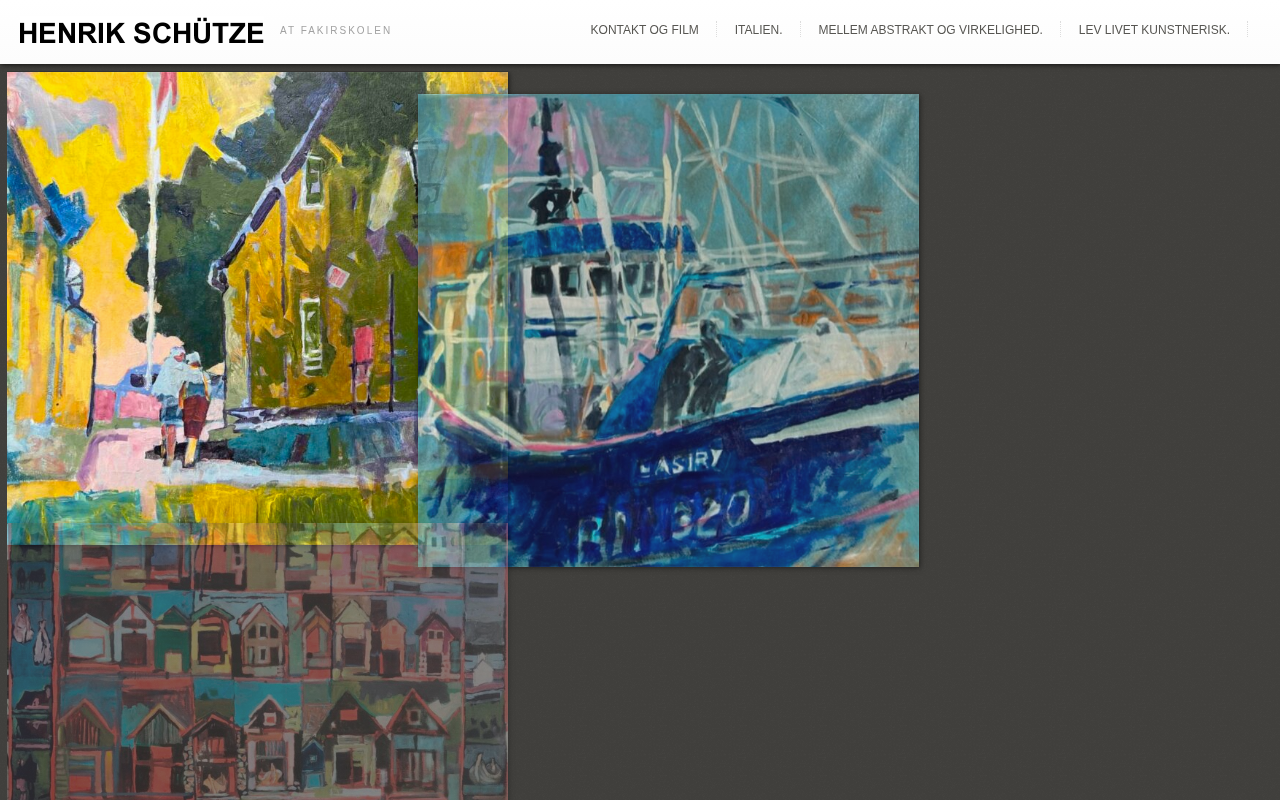The width and height of the screenshot is (1280, 800).
Task: Click the walking couple in the yellow painting
Action: point(185,400)
